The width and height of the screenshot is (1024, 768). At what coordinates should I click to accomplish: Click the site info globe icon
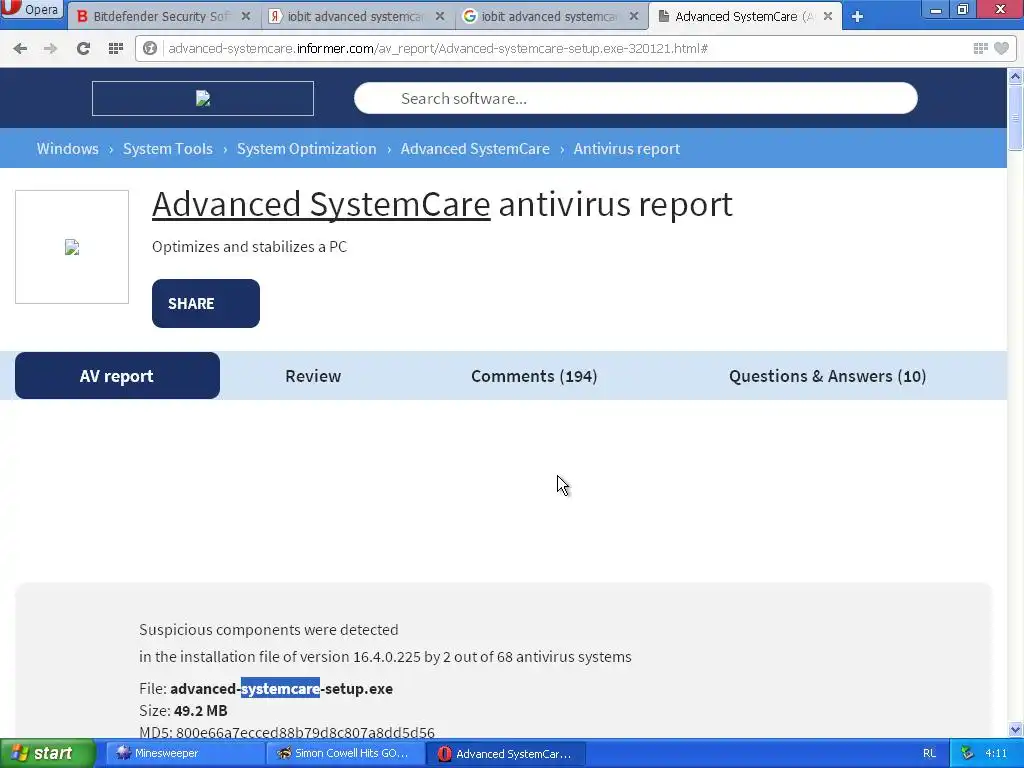150,48
